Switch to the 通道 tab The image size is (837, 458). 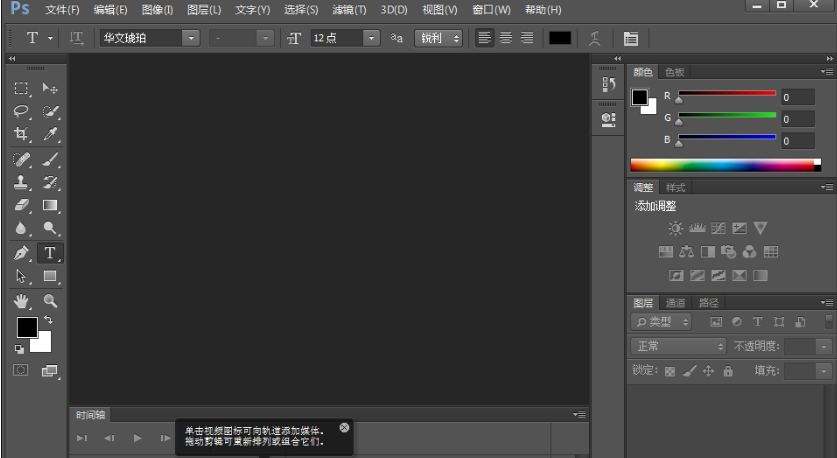click(x=675, y=303)
